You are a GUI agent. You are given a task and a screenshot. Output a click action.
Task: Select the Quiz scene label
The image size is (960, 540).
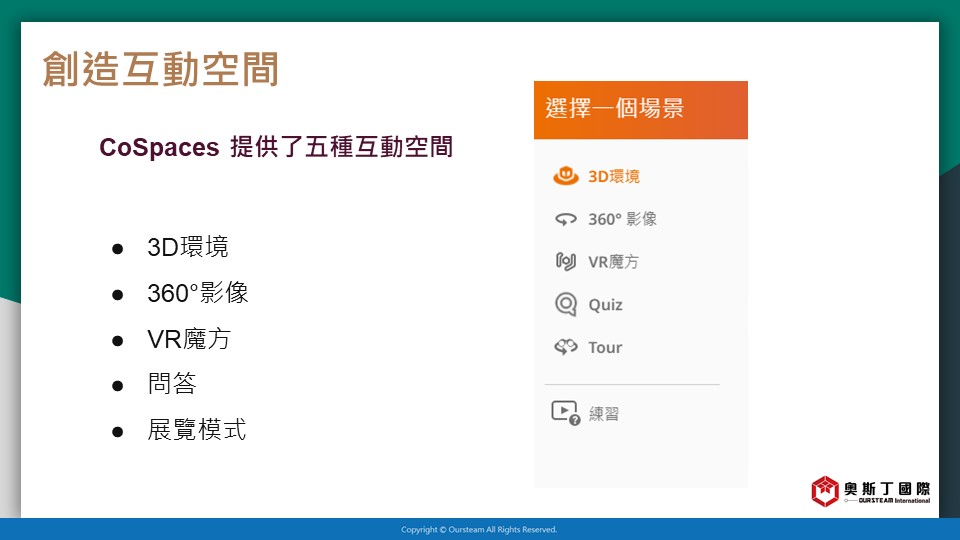coord(605,305)
